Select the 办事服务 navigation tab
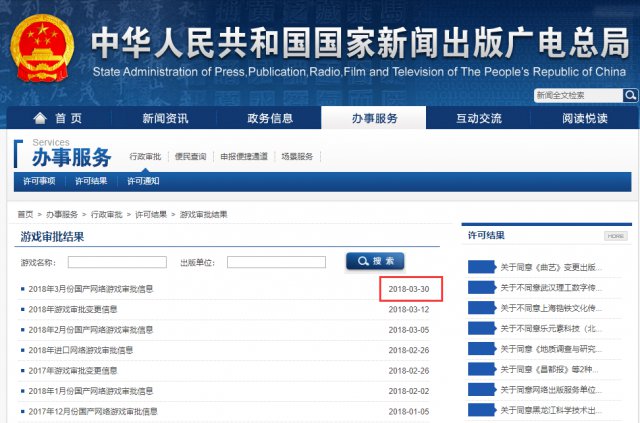 point(374,118)
